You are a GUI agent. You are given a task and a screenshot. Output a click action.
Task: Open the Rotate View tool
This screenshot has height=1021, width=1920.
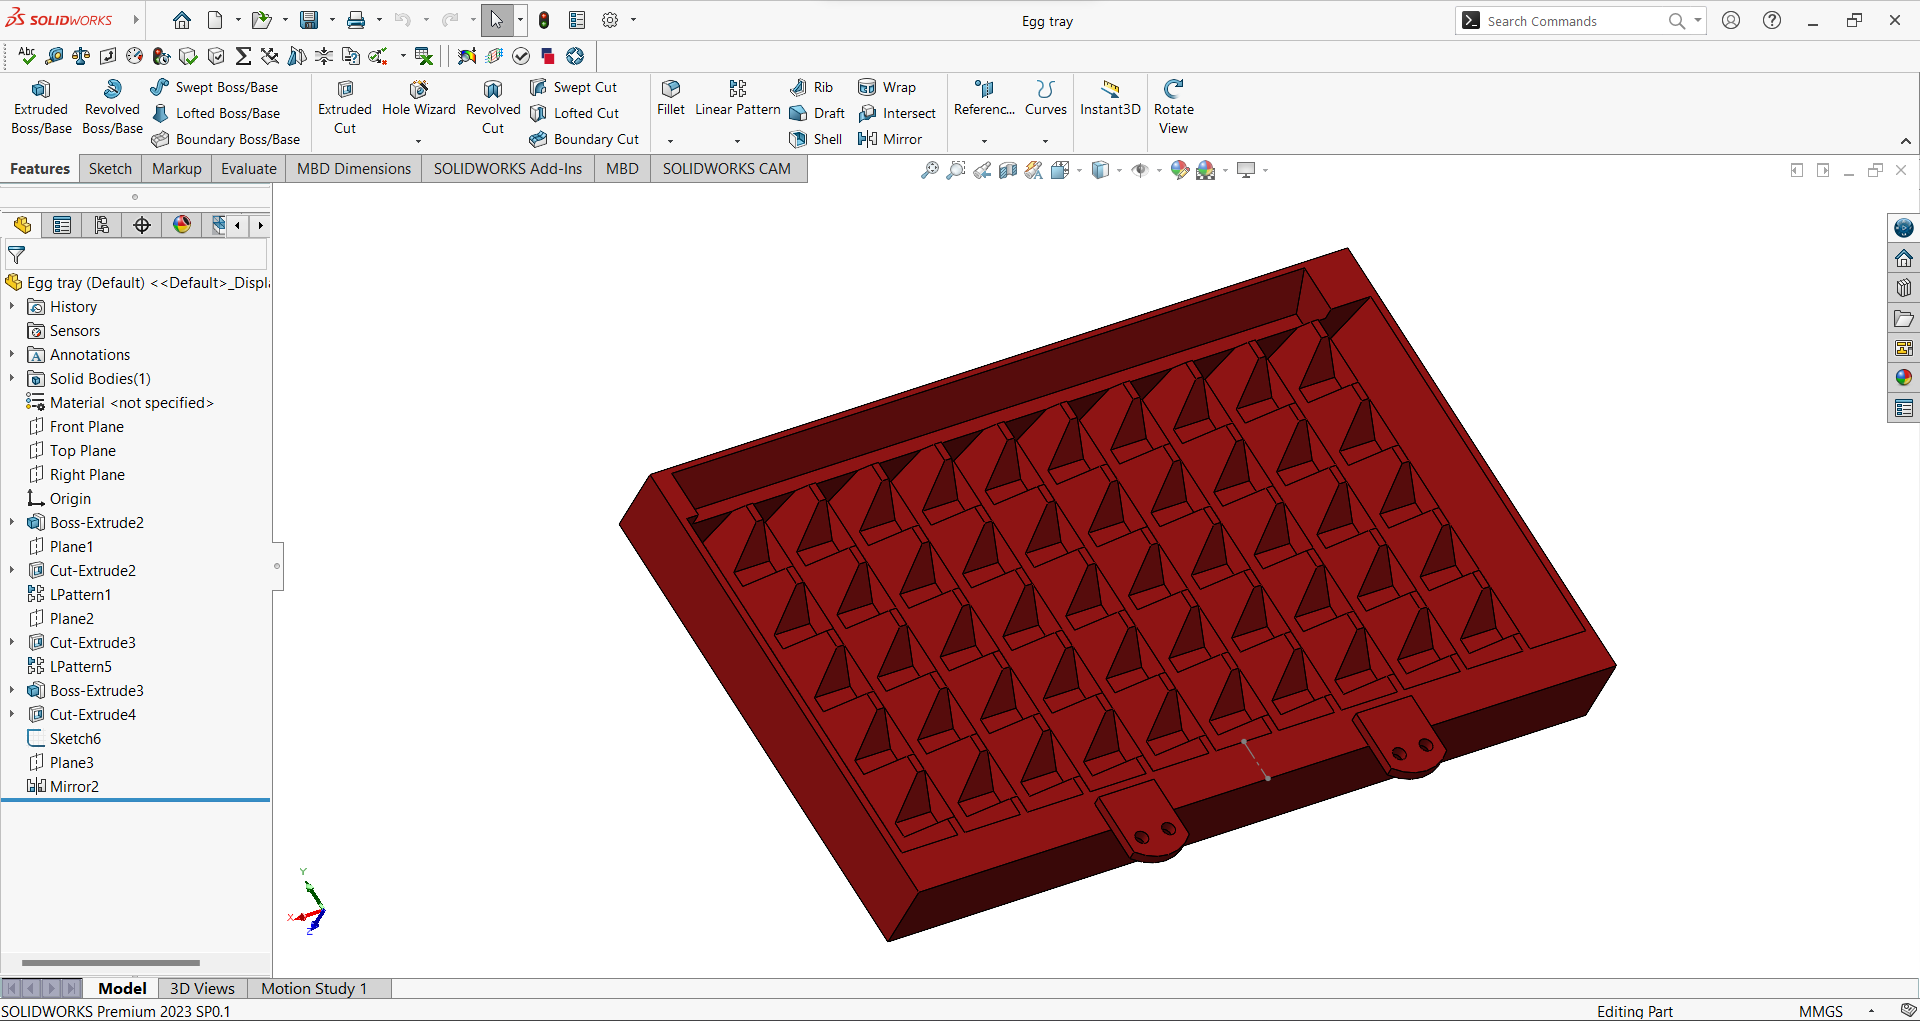click(1173, 107)
